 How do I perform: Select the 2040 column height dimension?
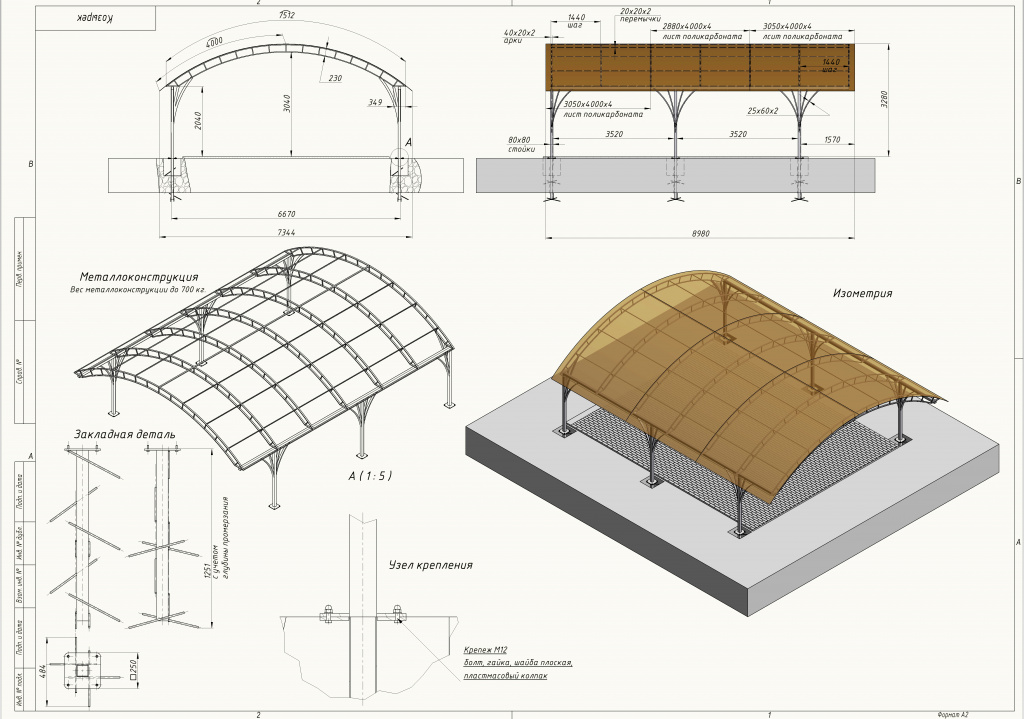pyautogui.click(x=198, y=121)
